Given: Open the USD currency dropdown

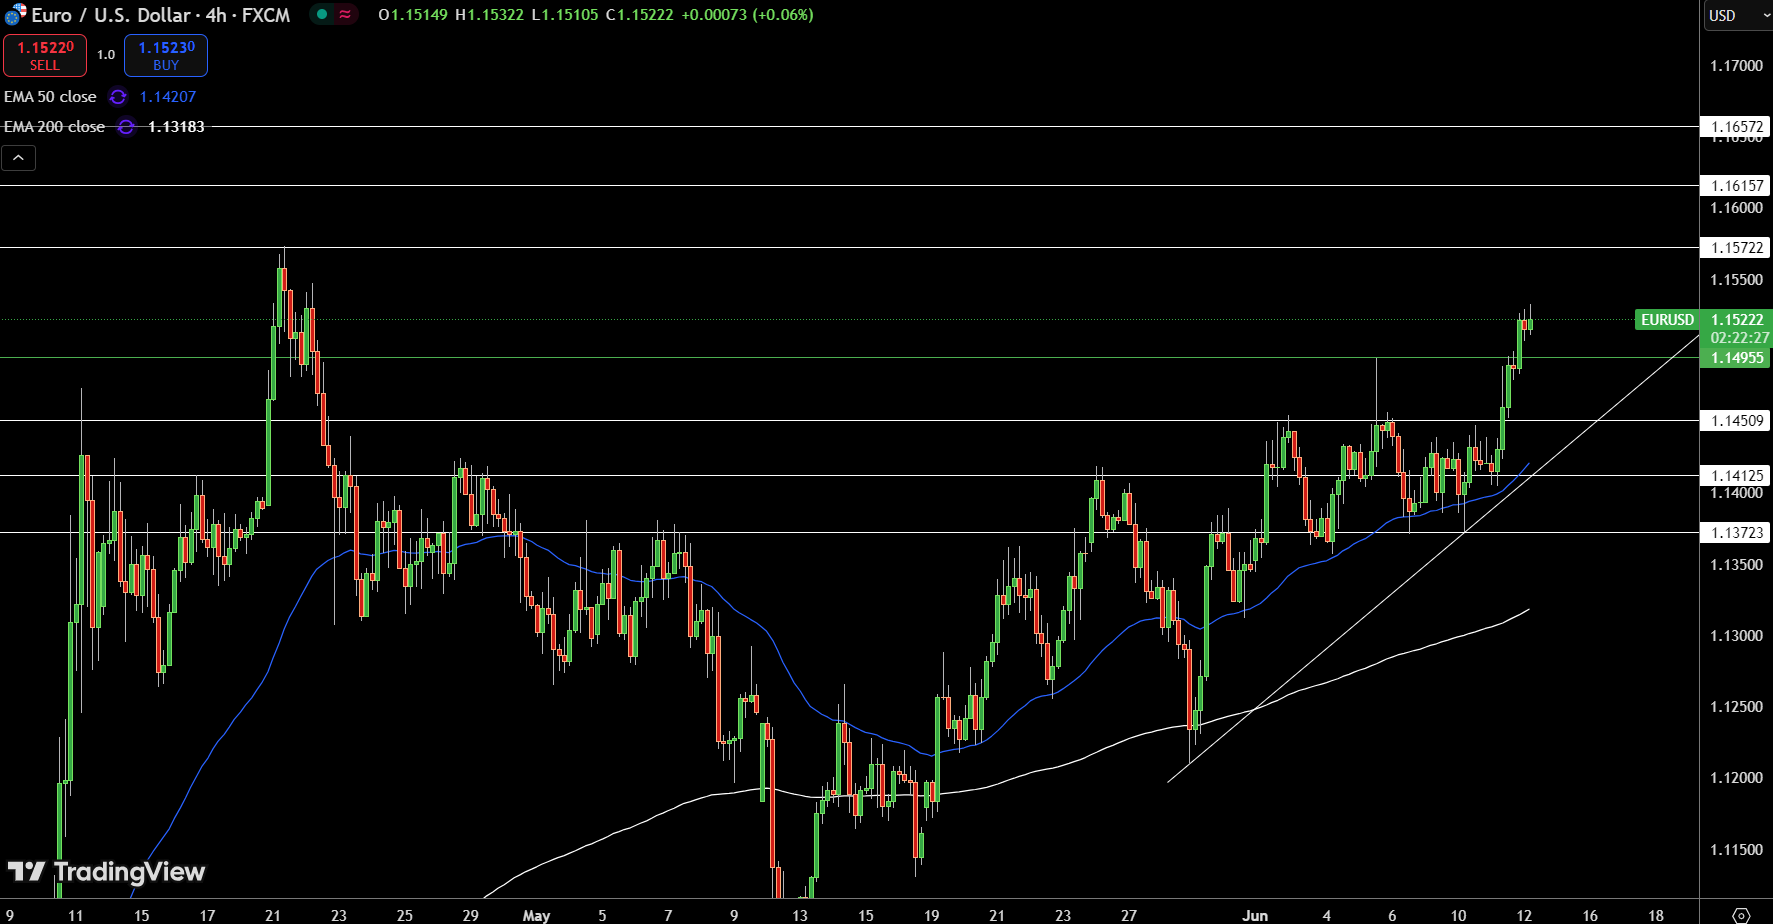Looking at the screenshot, I should pos(1735,15).
